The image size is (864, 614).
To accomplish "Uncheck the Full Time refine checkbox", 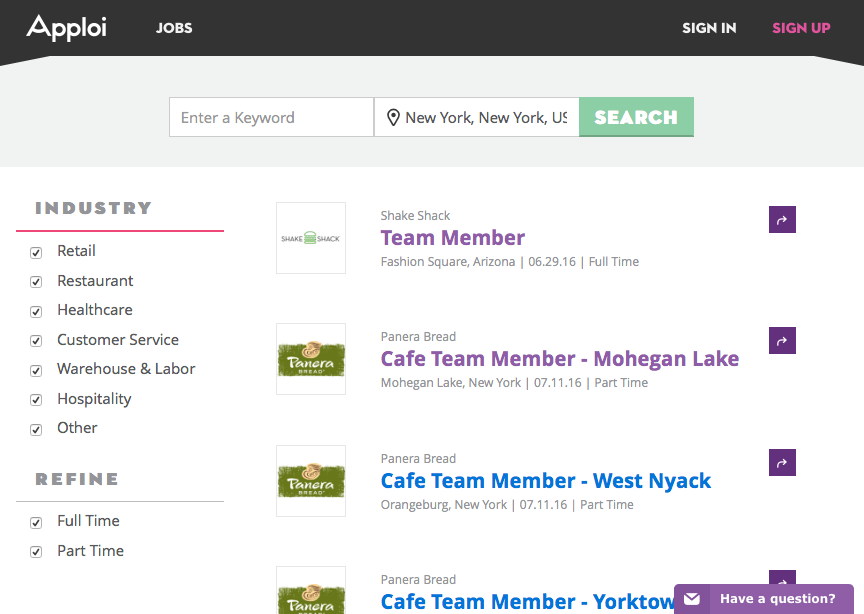I will 36,523.
